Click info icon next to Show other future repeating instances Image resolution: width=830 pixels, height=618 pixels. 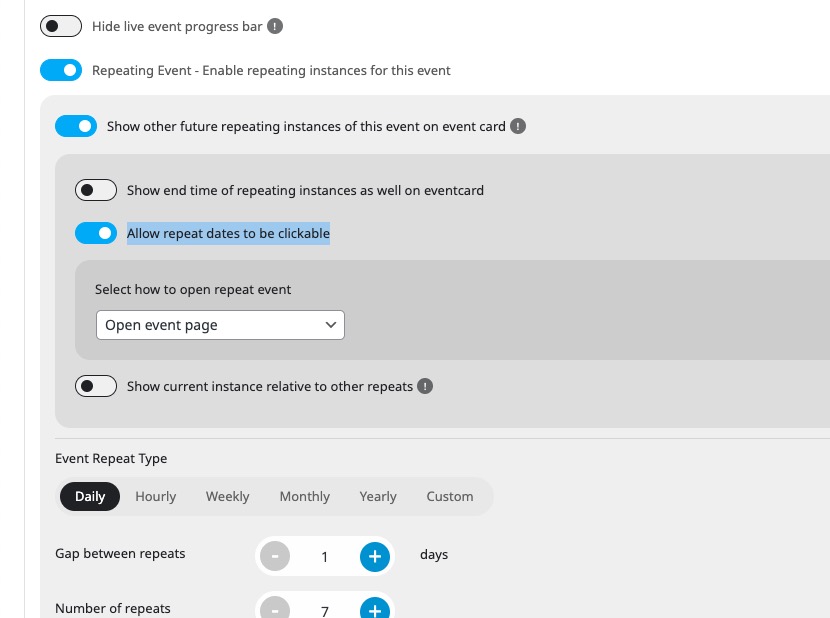coord(518,126)
